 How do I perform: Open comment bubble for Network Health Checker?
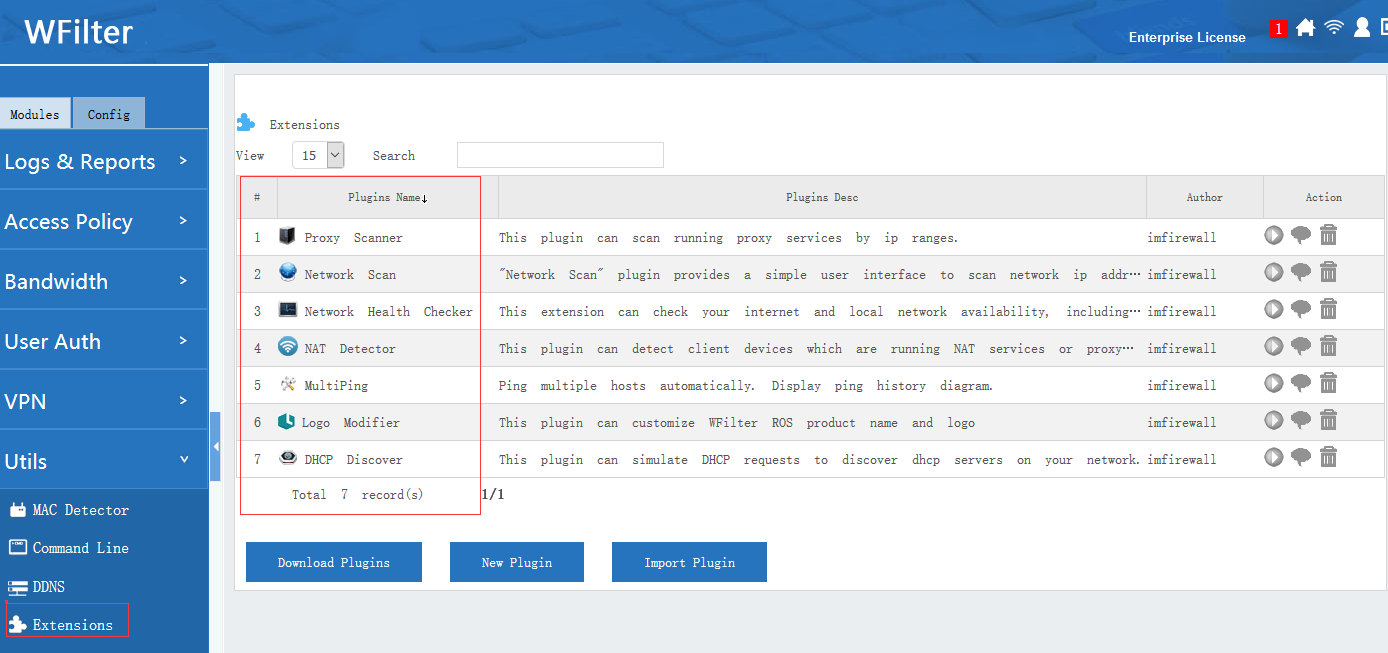[x=1300, y=310]
